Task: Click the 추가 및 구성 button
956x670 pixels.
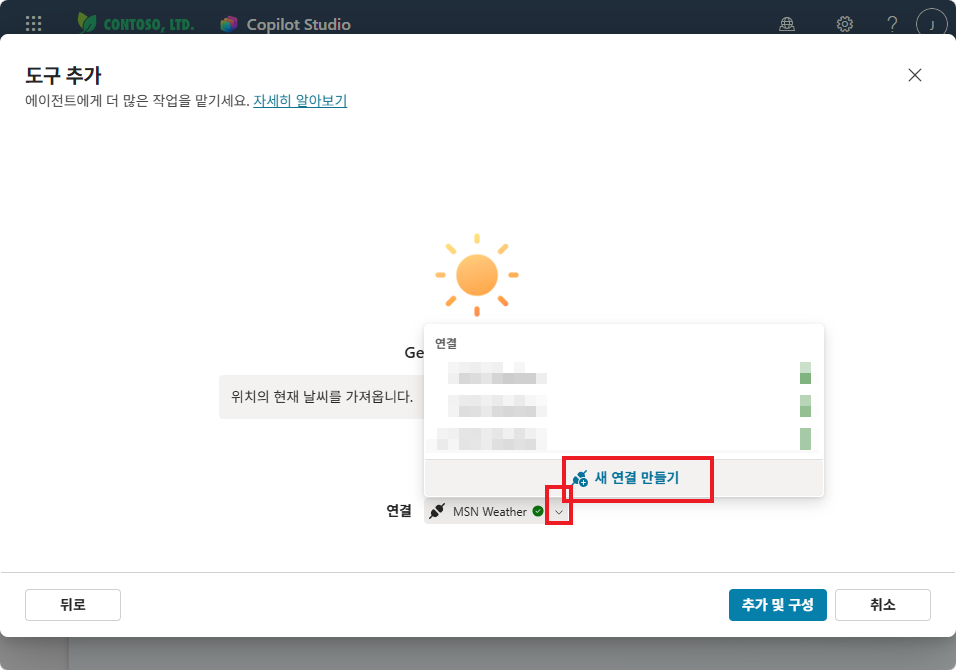Action: click(777, 605)
